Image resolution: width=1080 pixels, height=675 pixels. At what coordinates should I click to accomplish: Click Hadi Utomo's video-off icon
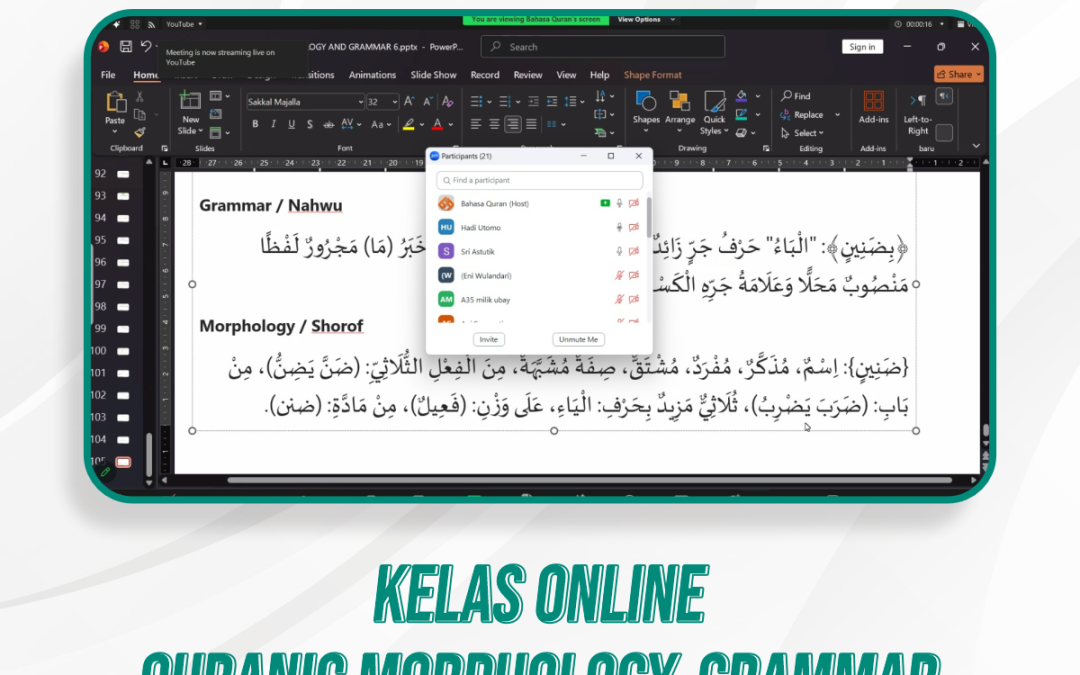tap(634, 227)
